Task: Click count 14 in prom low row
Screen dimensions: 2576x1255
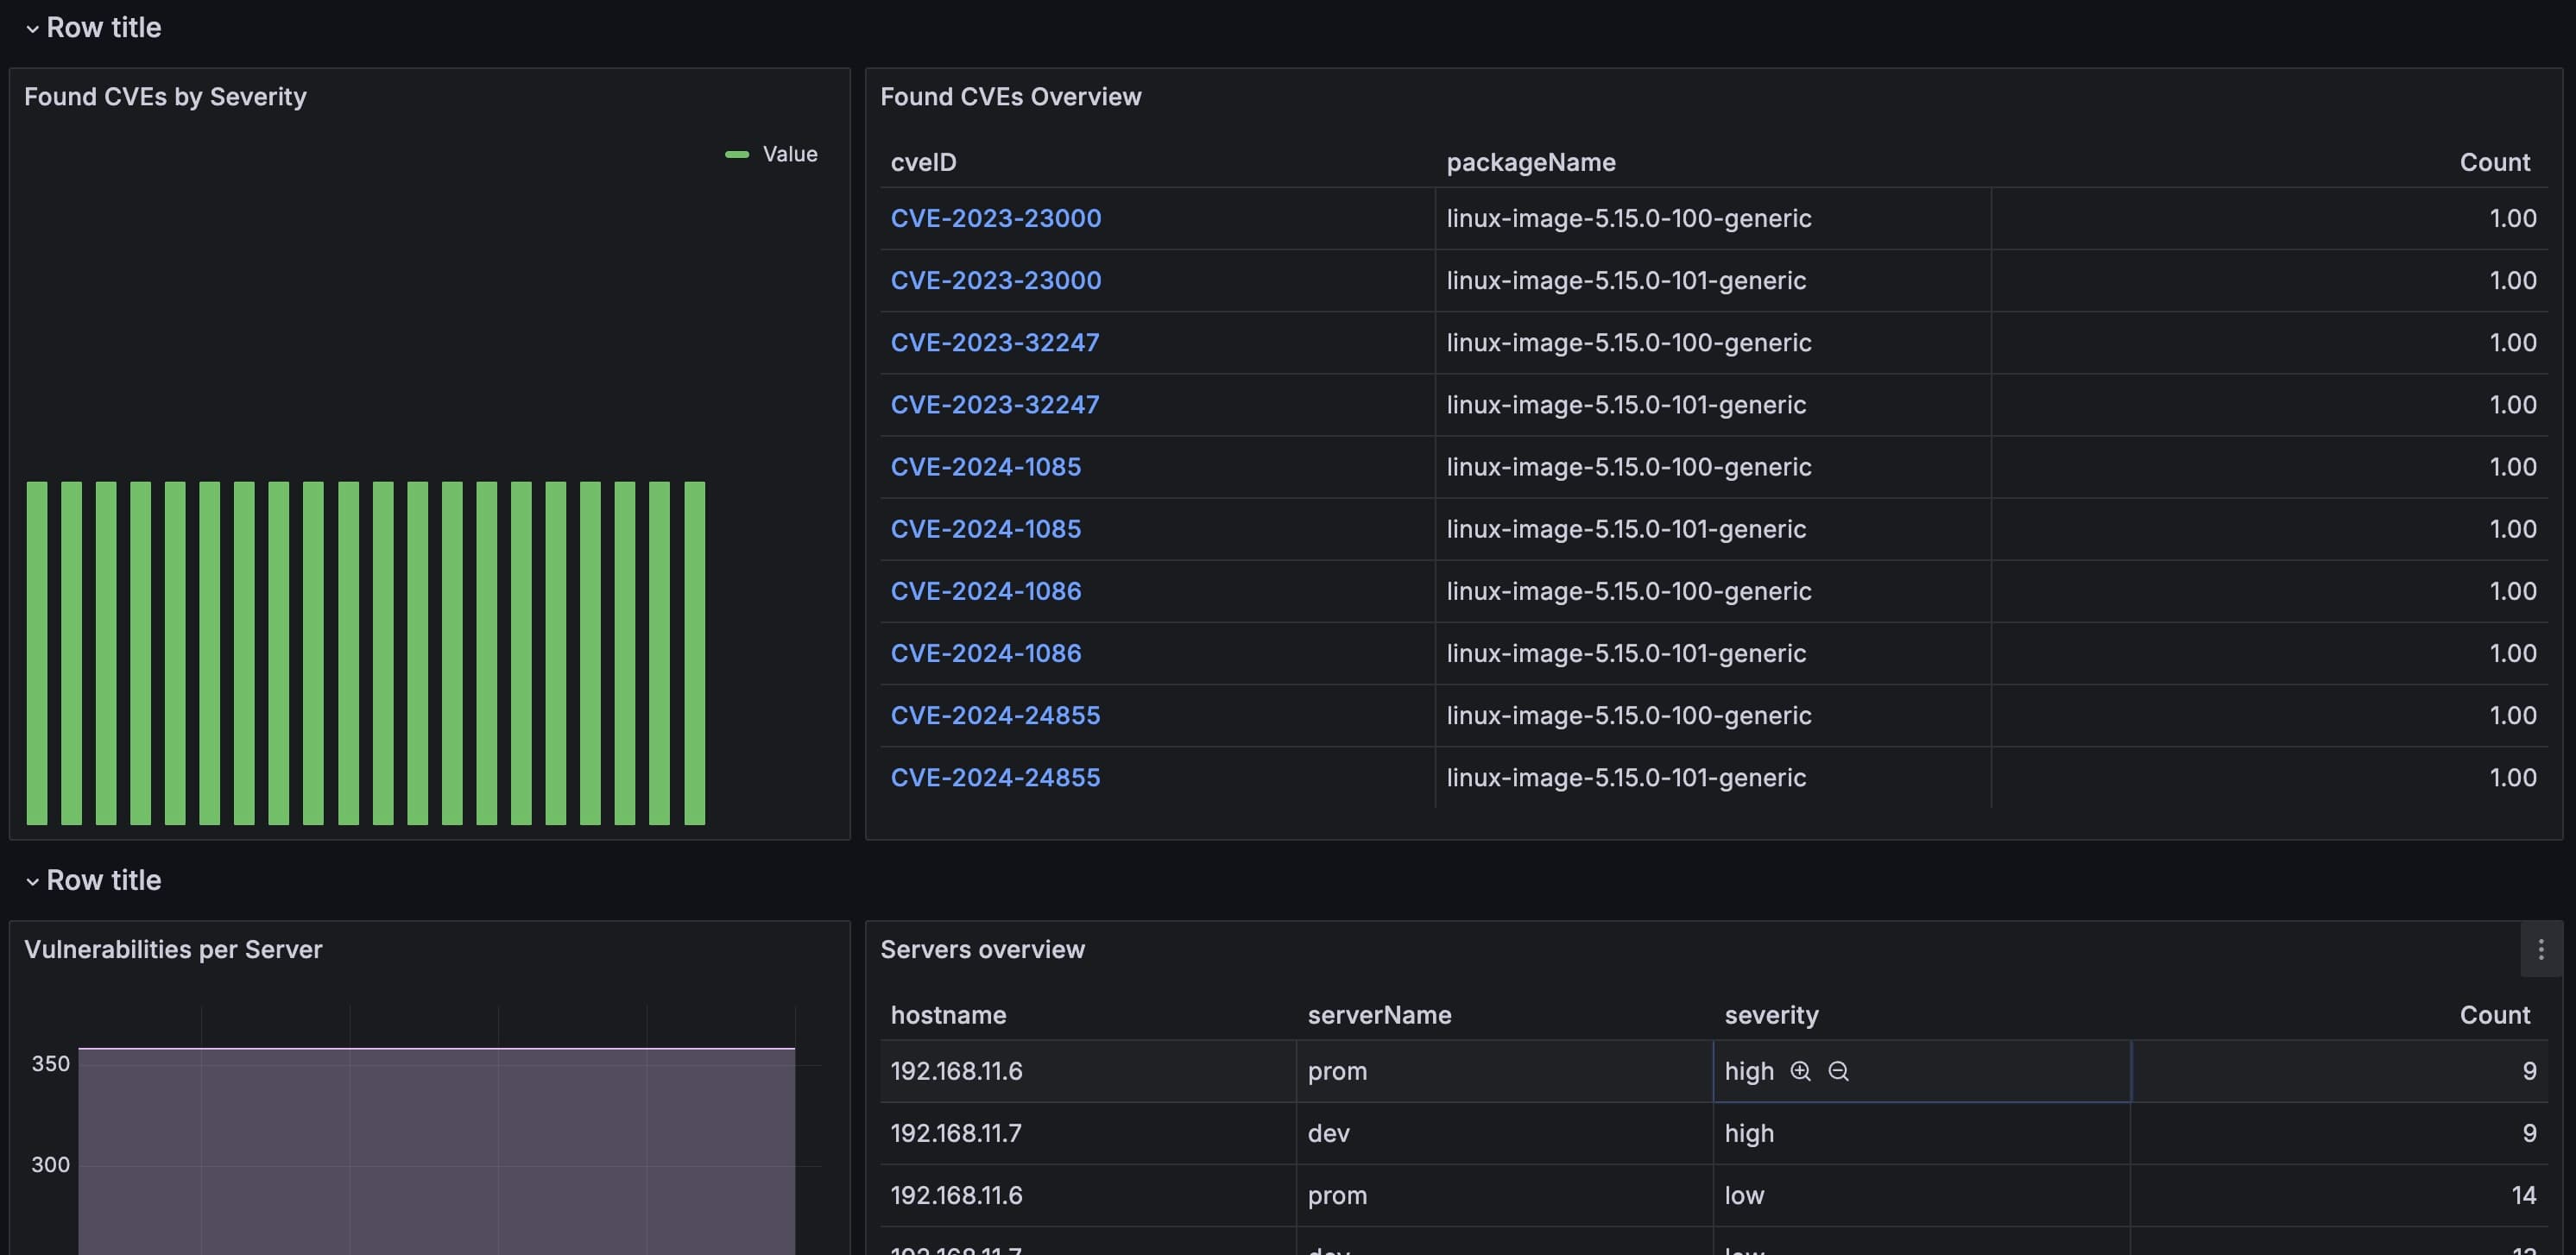Action: 2523,1195
